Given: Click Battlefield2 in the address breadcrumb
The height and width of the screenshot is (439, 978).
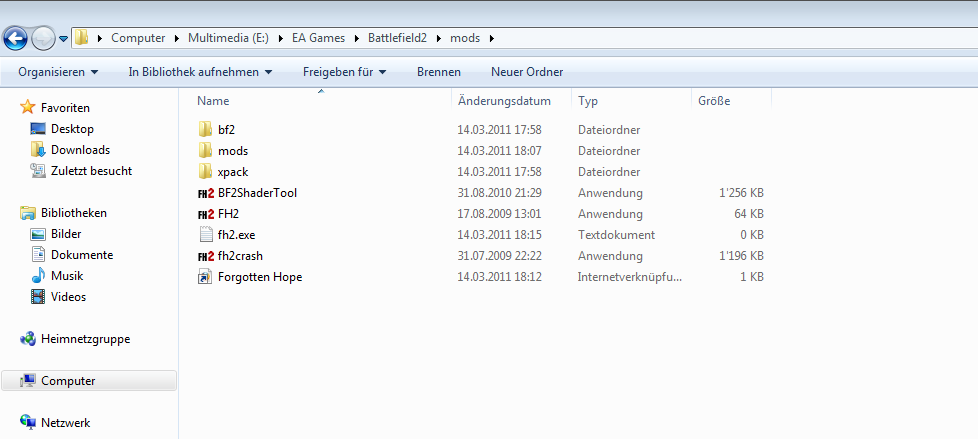Looking at the screenshot, I should coord(397,38).
